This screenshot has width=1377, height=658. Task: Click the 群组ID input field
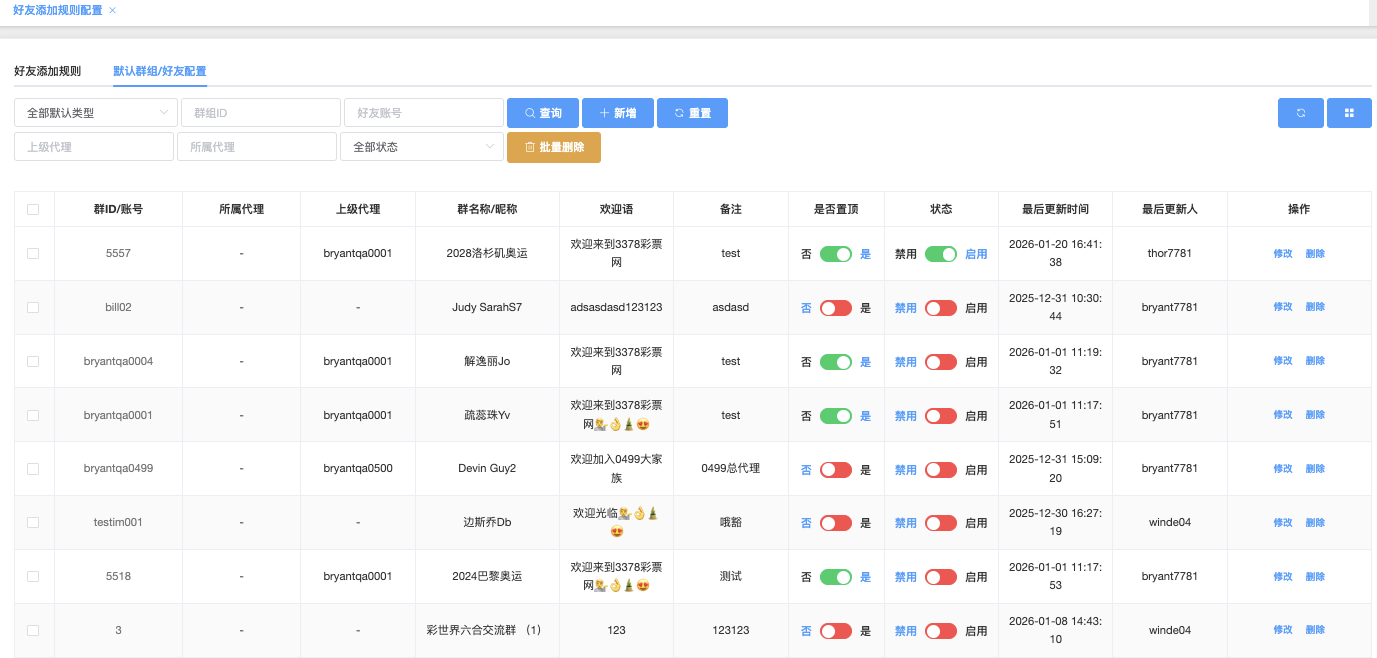pos(261,113)
